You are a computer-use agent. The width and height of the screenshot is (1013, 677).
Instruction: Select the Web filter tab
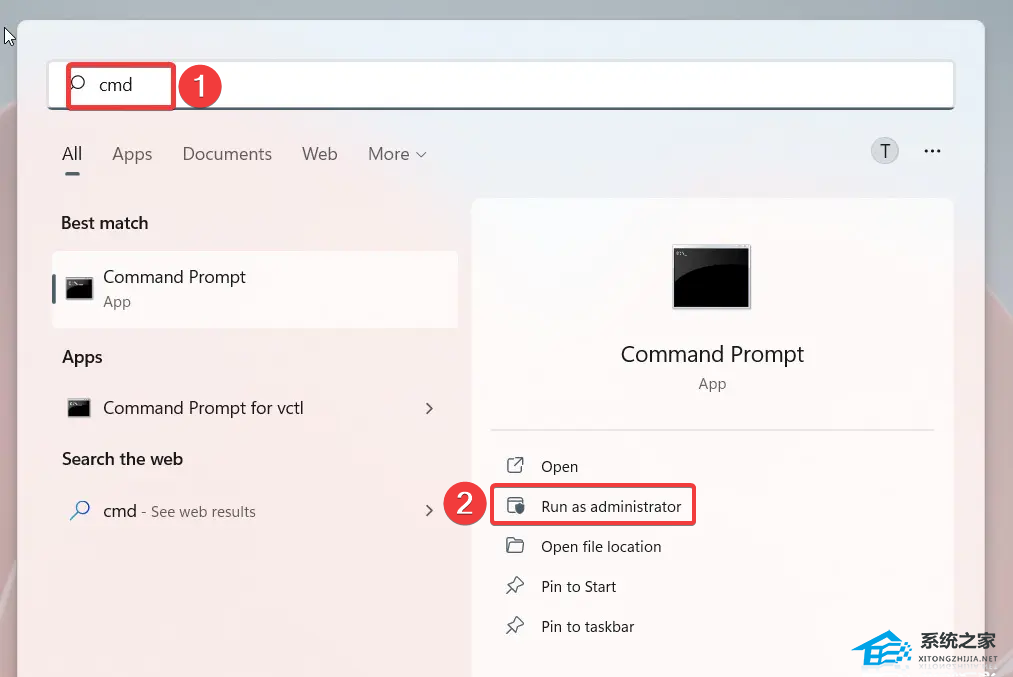tap(319, 154)
